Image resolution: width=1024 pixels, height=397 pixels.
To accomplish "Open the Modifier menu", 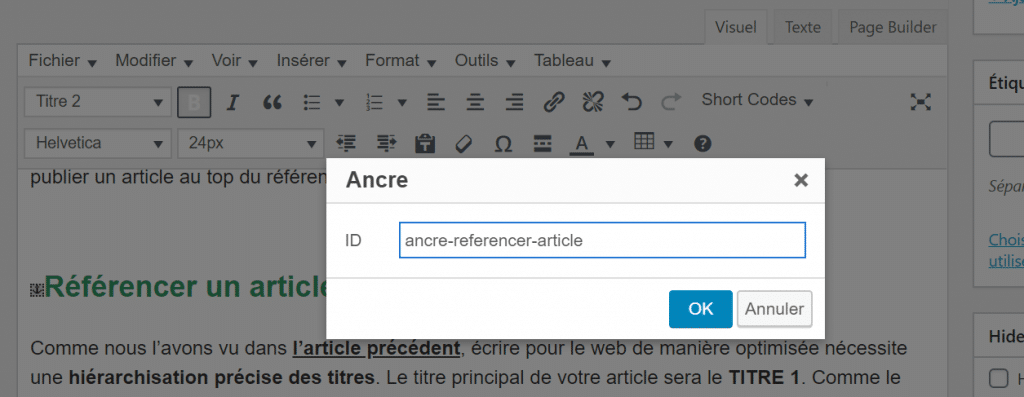I will [154, 61].
